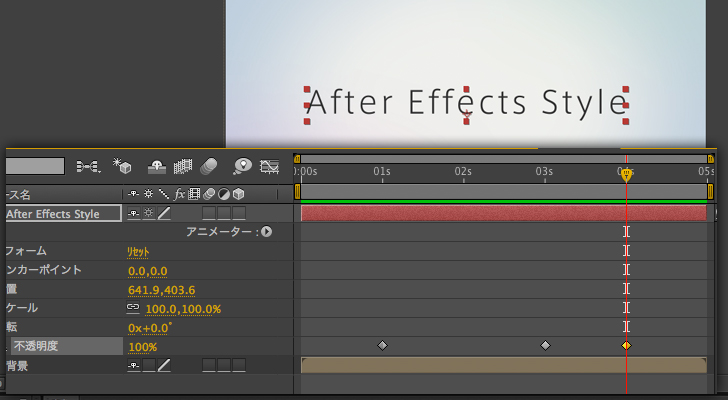This screenshot has width=728, height=400.
Task: Click the work area start handle
Action: pyautogui.click(x=297, y=192)
